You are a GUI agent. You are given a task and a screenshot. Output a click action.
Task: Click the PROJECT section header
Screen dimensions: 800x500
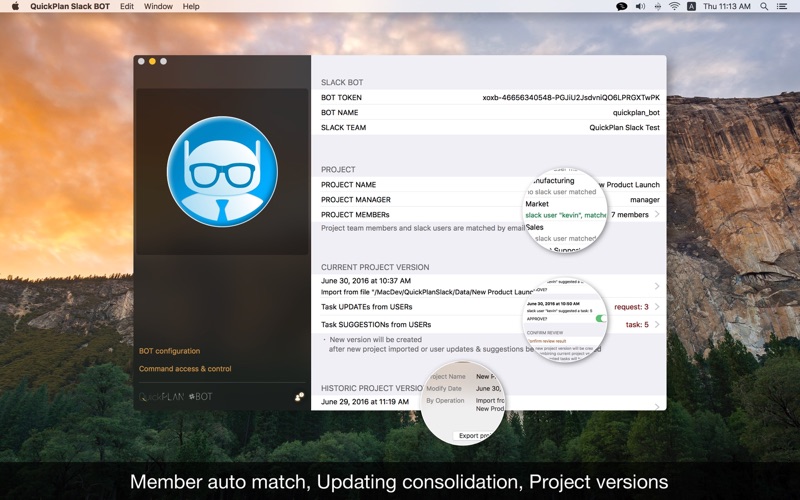pyautogui.click(x=338, y=169)
